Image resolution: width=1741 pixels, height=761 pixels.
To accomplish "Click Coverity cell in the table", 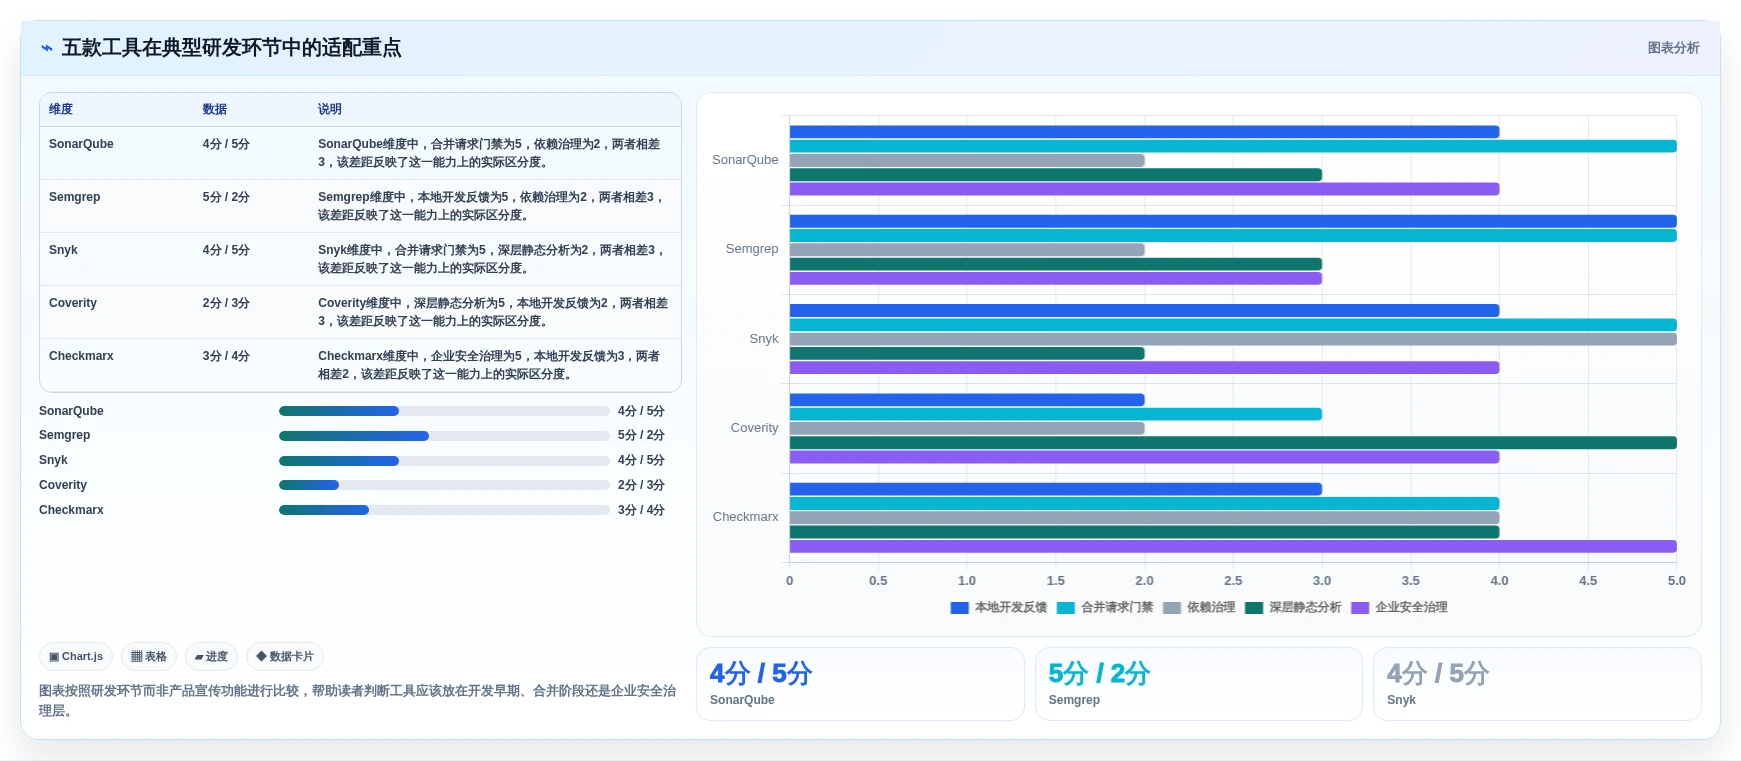I will point(73,303).
